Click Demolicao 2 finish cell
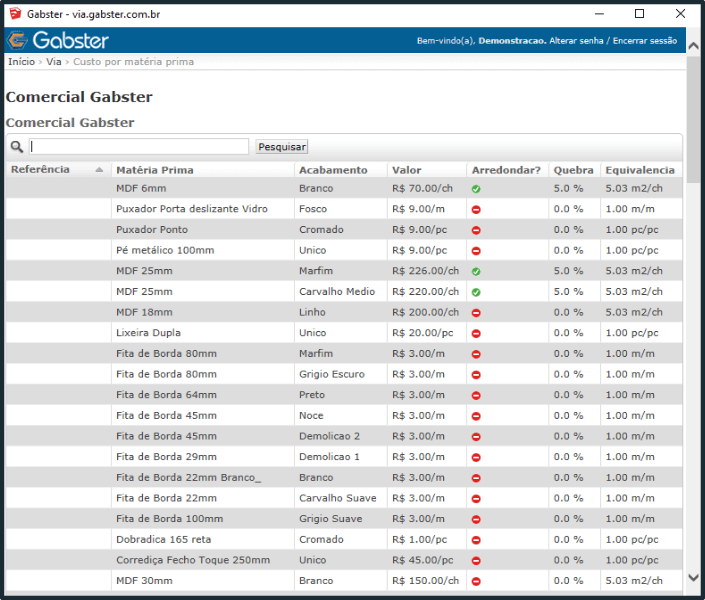705x600 pixels. (x=330, y=436)
